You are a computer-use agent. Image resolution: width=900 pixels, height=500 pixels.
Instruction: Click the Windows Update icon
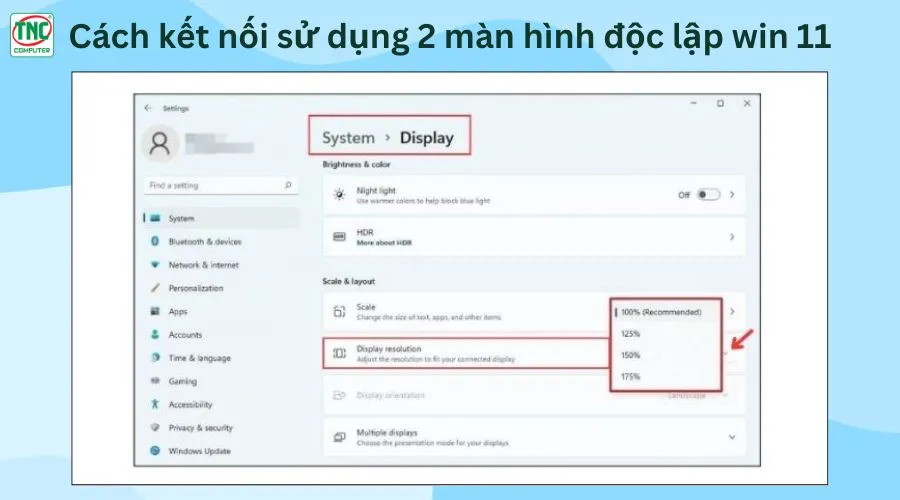pyautogui.click(x=155, y=451)
